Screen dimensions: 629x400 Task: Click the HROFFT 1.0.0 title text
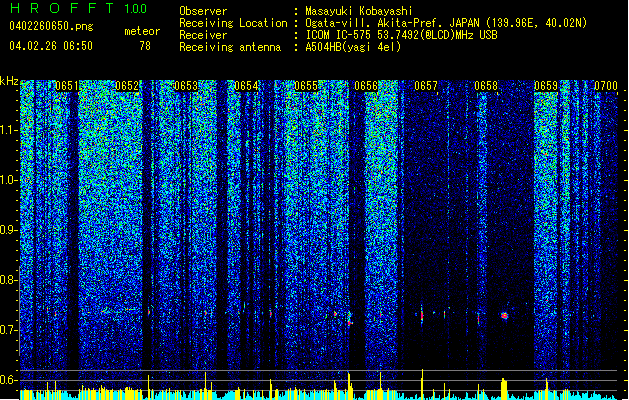(x=79, y=8)
